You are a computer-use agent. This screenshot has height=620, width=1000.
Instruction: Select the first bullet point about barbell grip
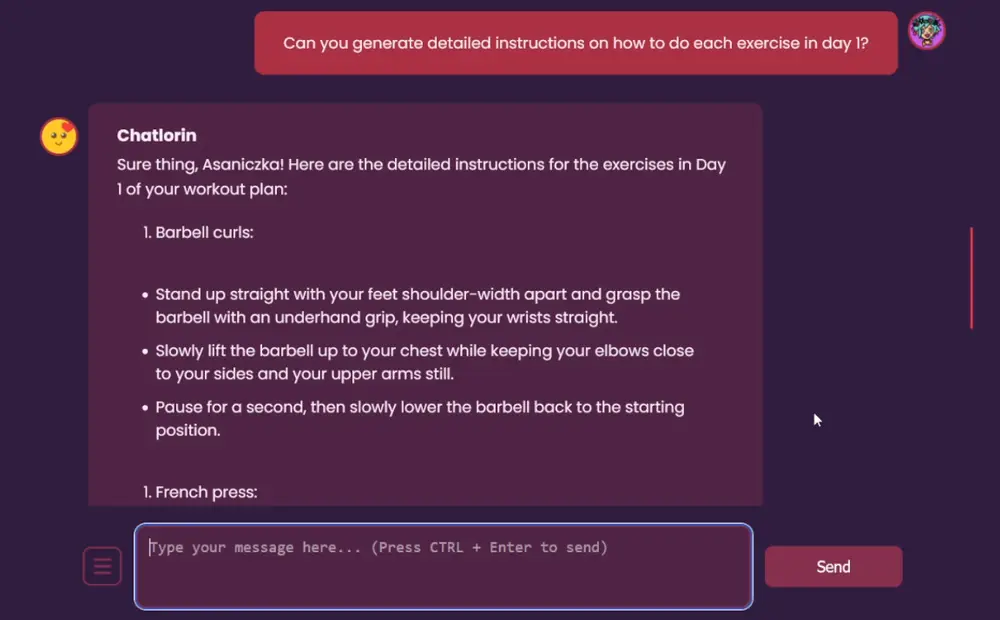(x=418, y=305)
